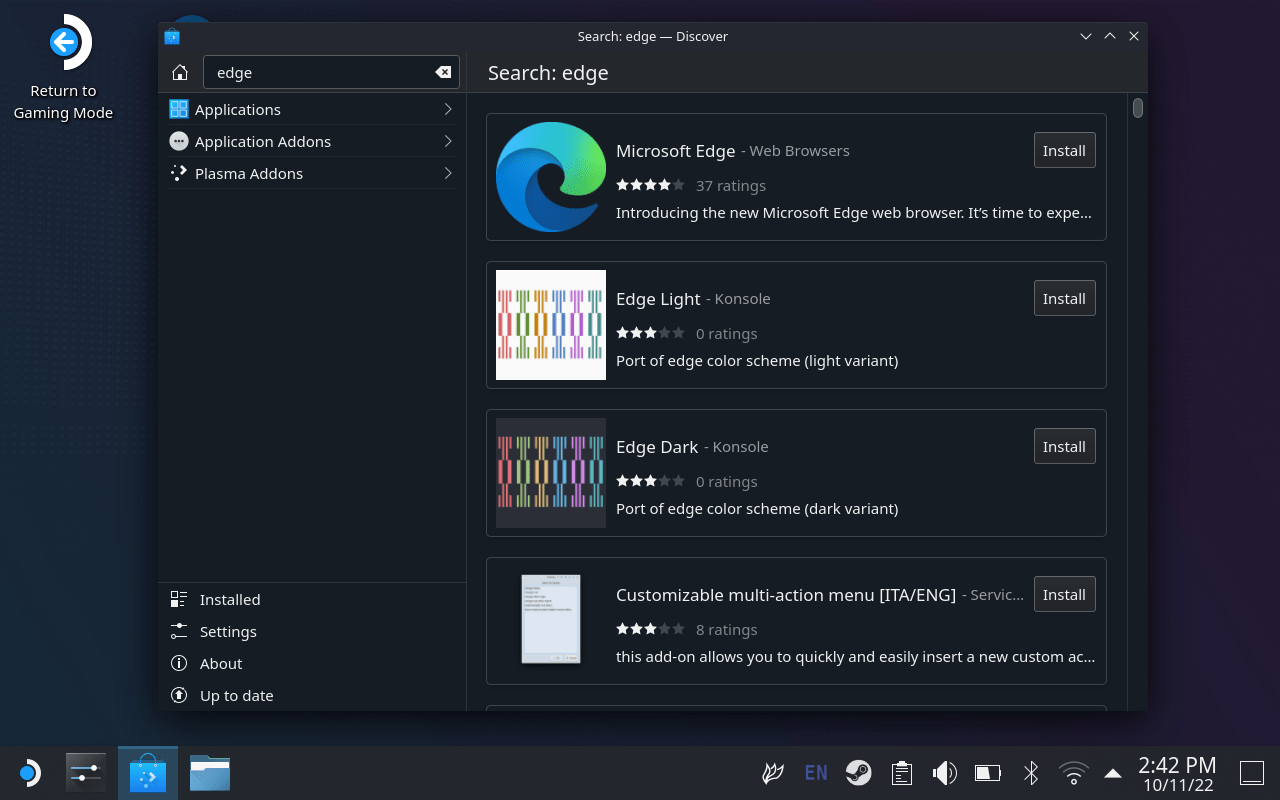This screenshot has width=1280, height=800.
Task: Click the EN keyboard layout indicator
Action: click(816, 773)
